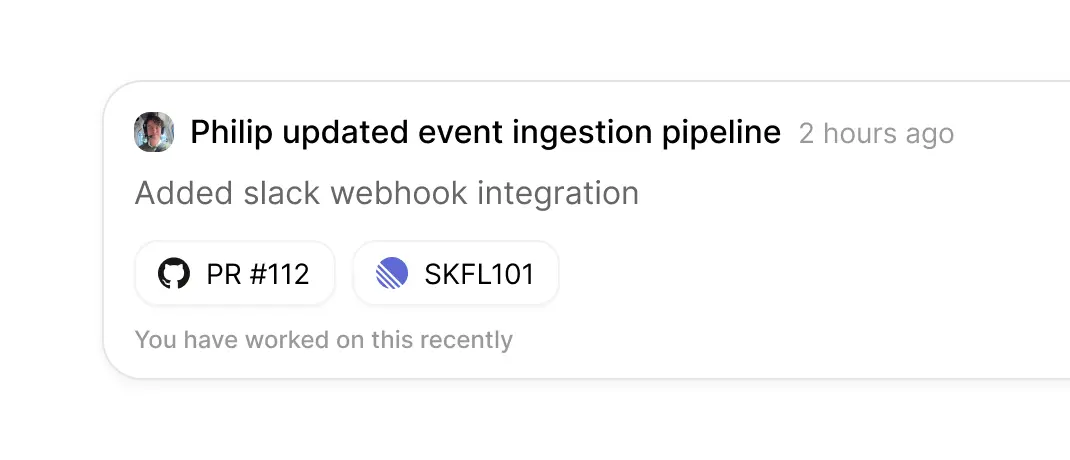
Task: Open the PR #112 chip
Action: pos(235,273)
